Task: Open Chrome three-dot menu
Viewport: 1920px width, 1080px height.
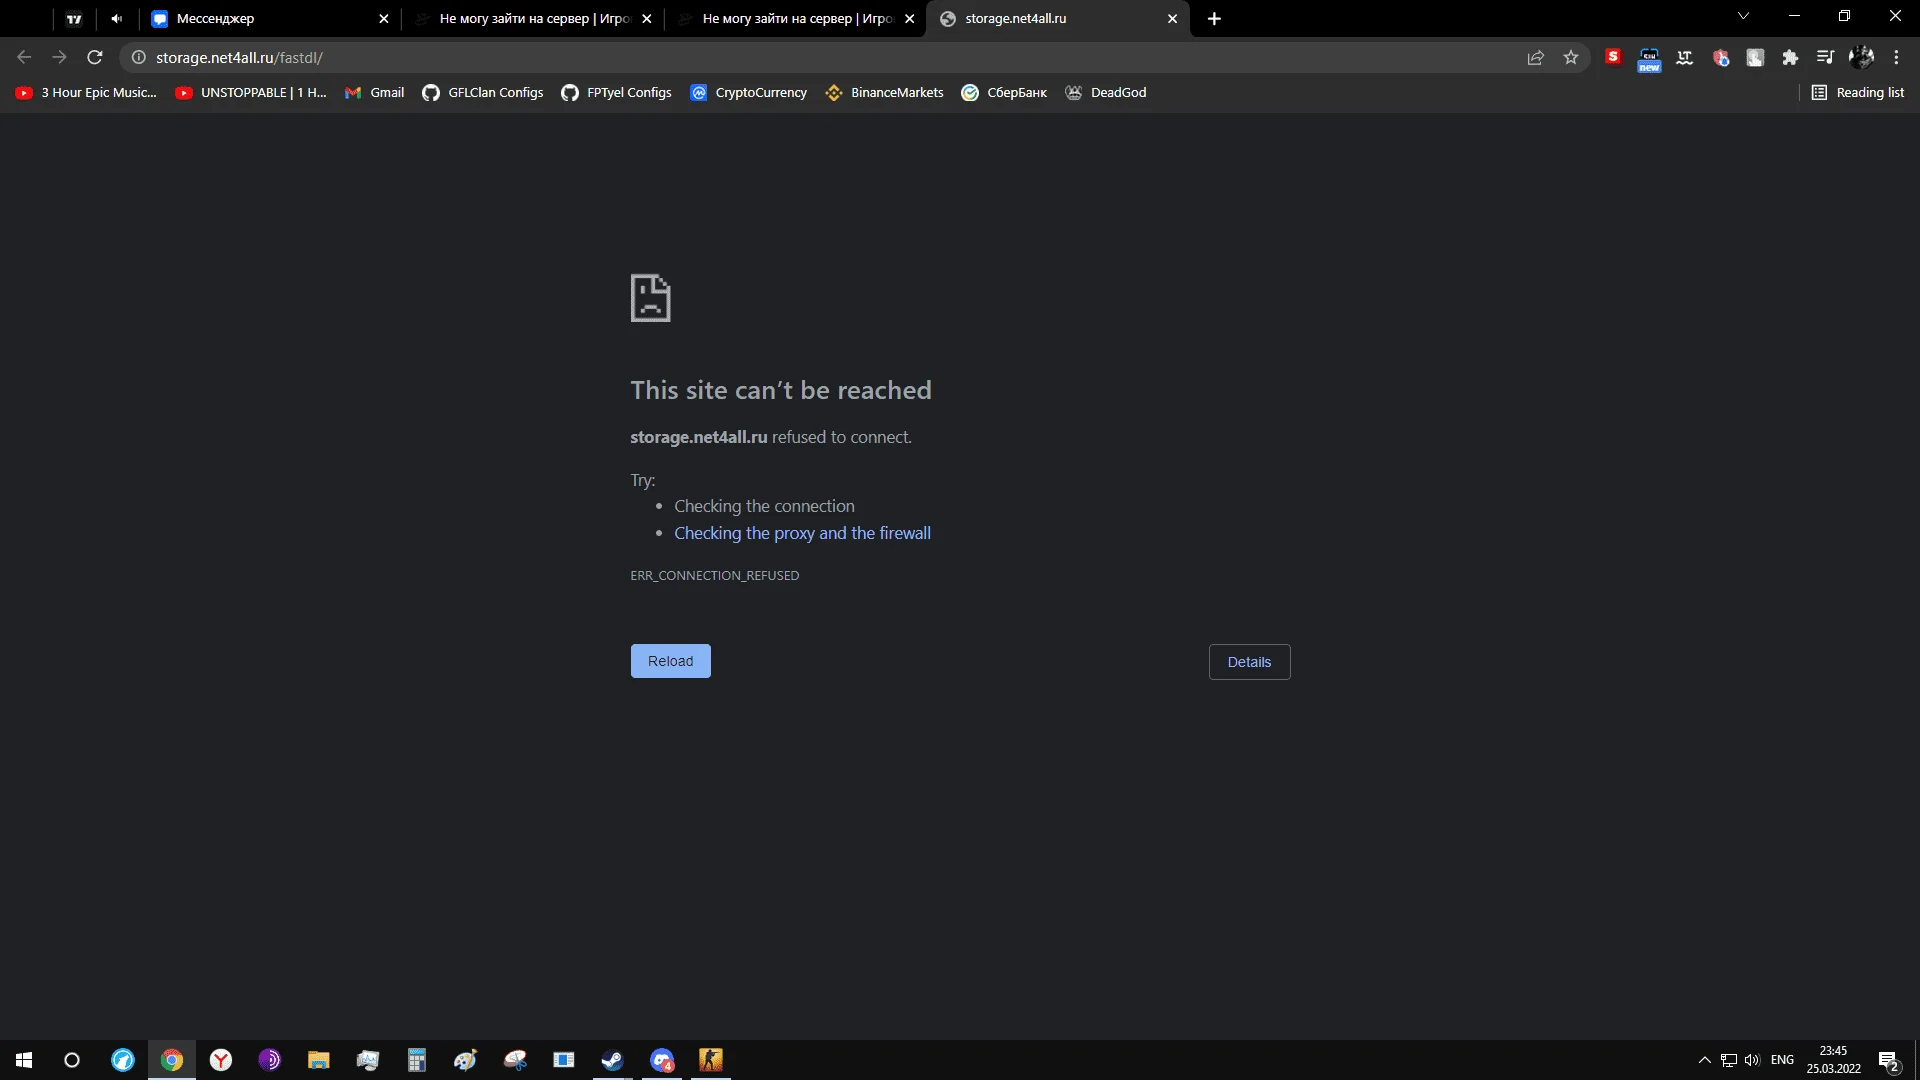Action: tap(1896, 58)
